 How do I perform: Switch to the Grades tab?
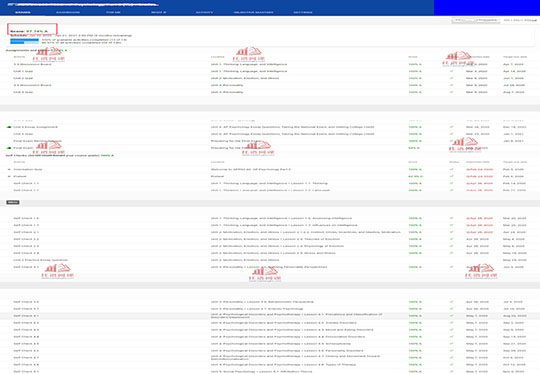(x=23, y=12)
